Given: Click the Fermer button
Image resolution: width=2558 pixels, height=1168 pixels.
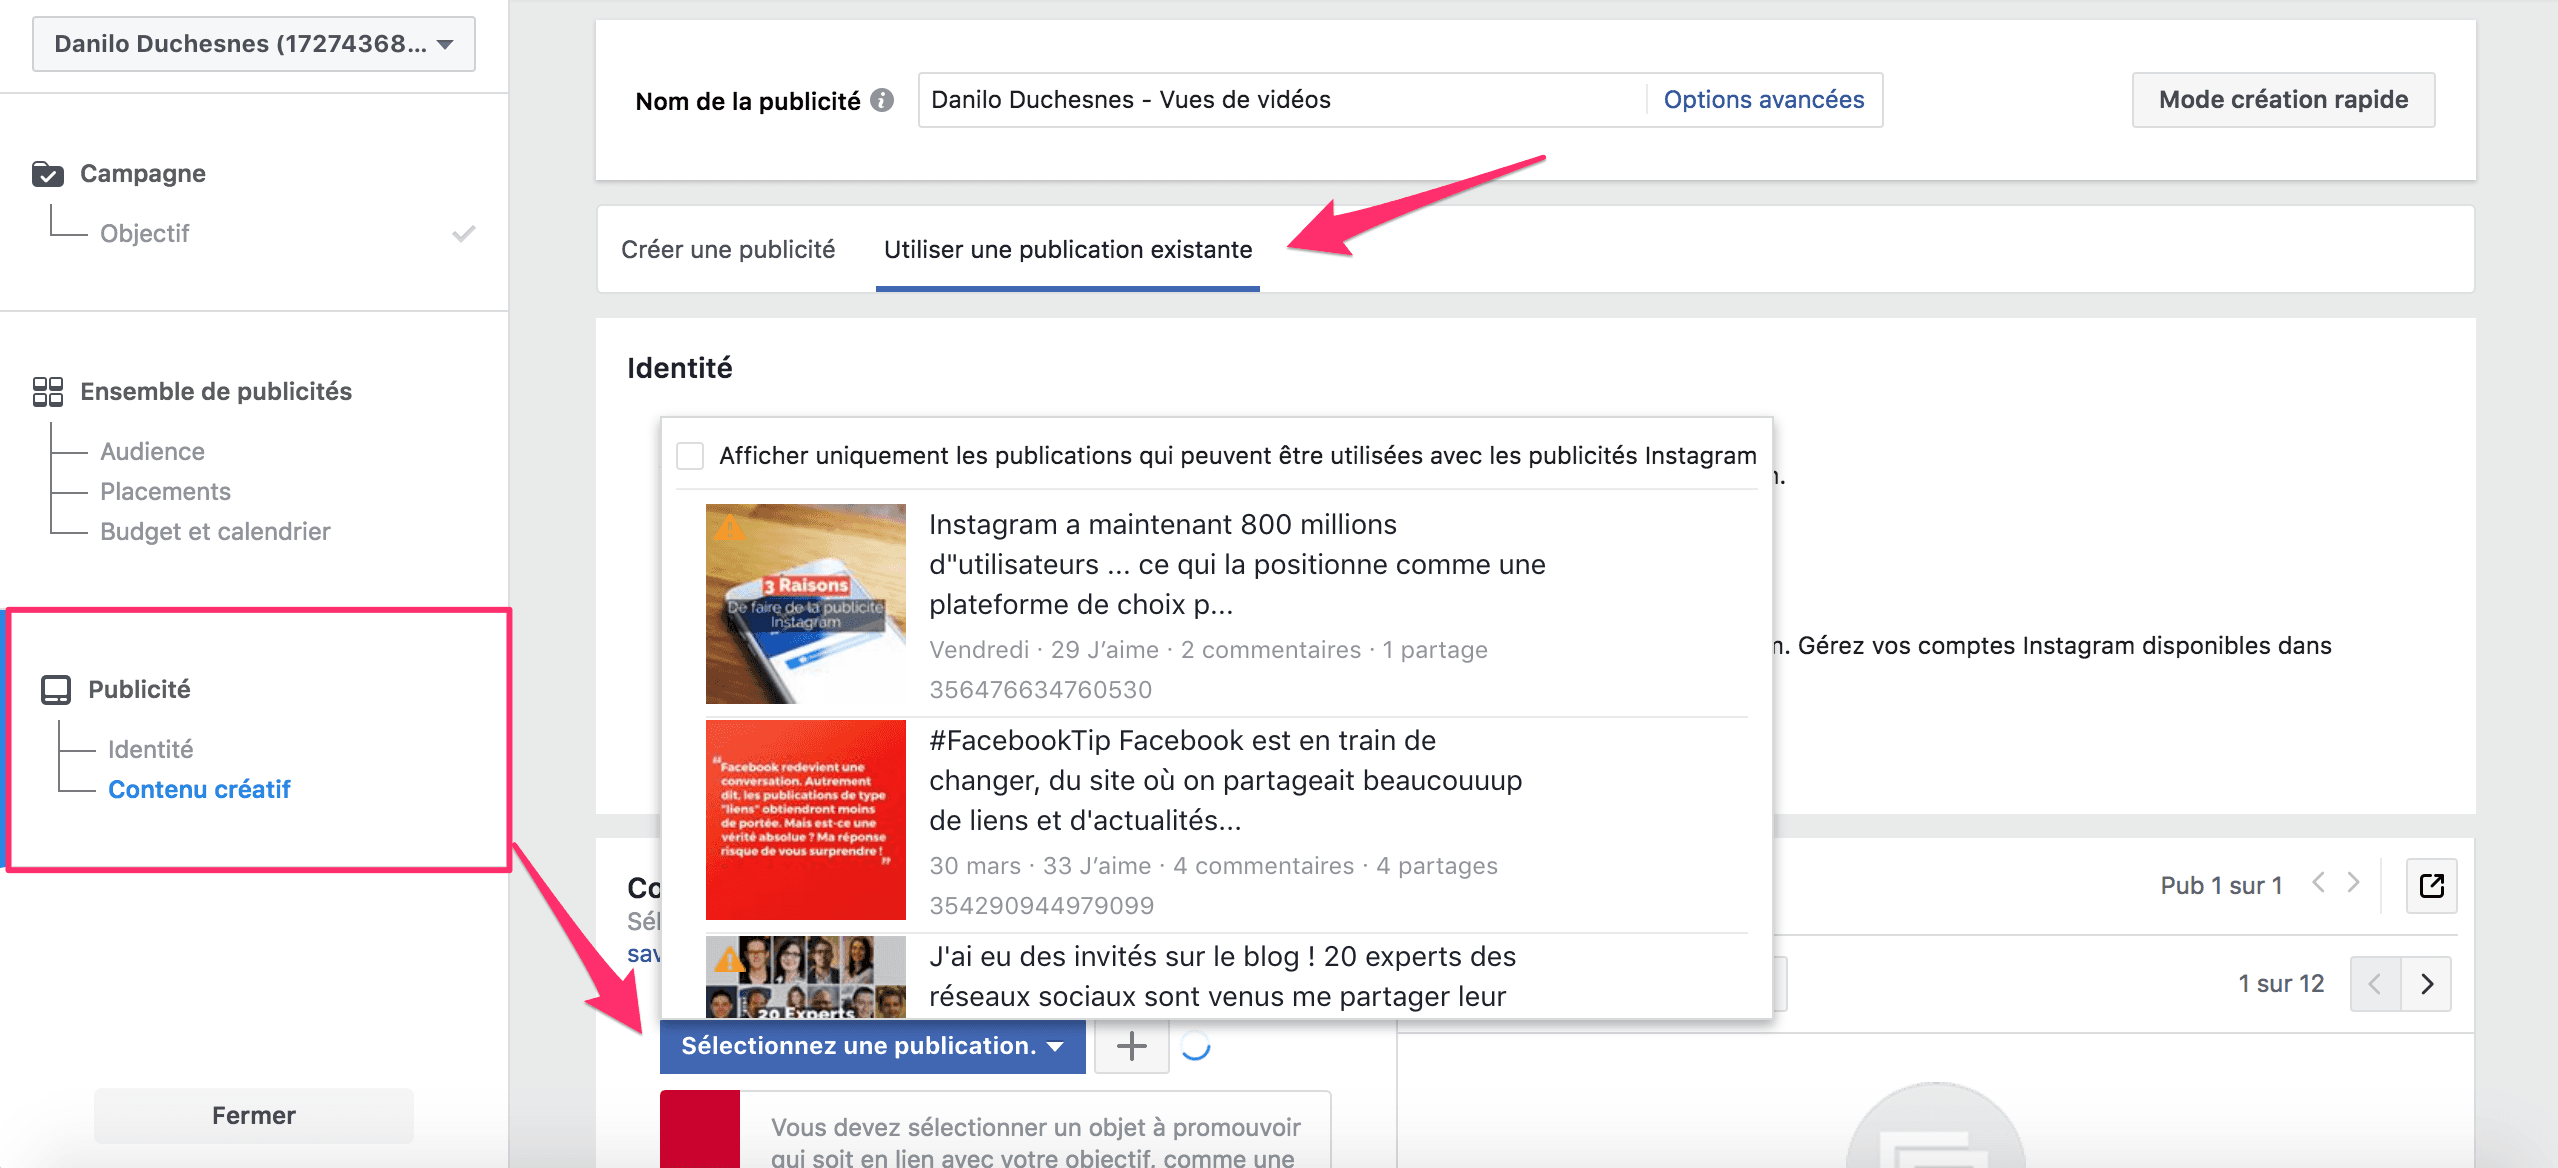Looking at the screenshot, I should tap(254, 1116).
